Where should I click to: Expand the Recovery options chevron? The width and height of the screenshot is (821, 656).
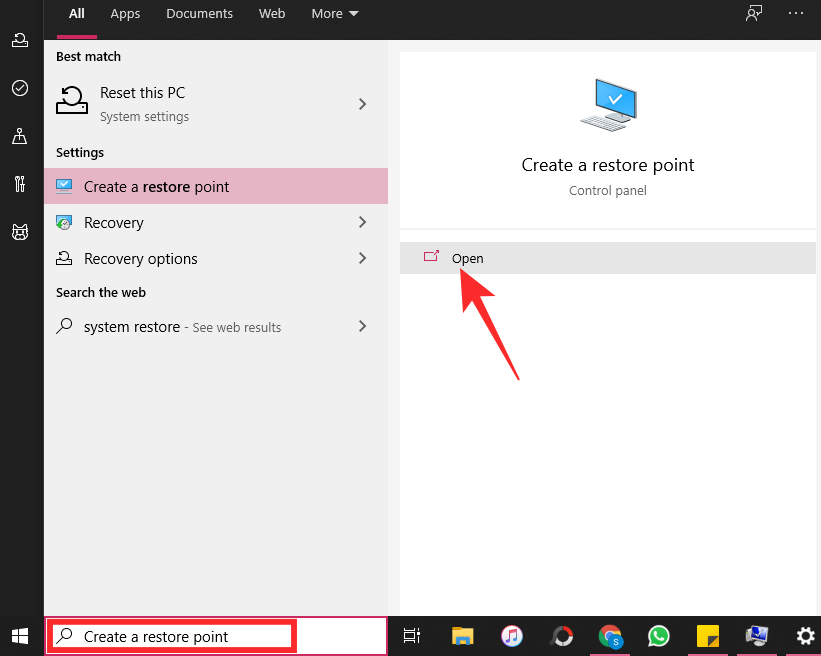point(362,258)
